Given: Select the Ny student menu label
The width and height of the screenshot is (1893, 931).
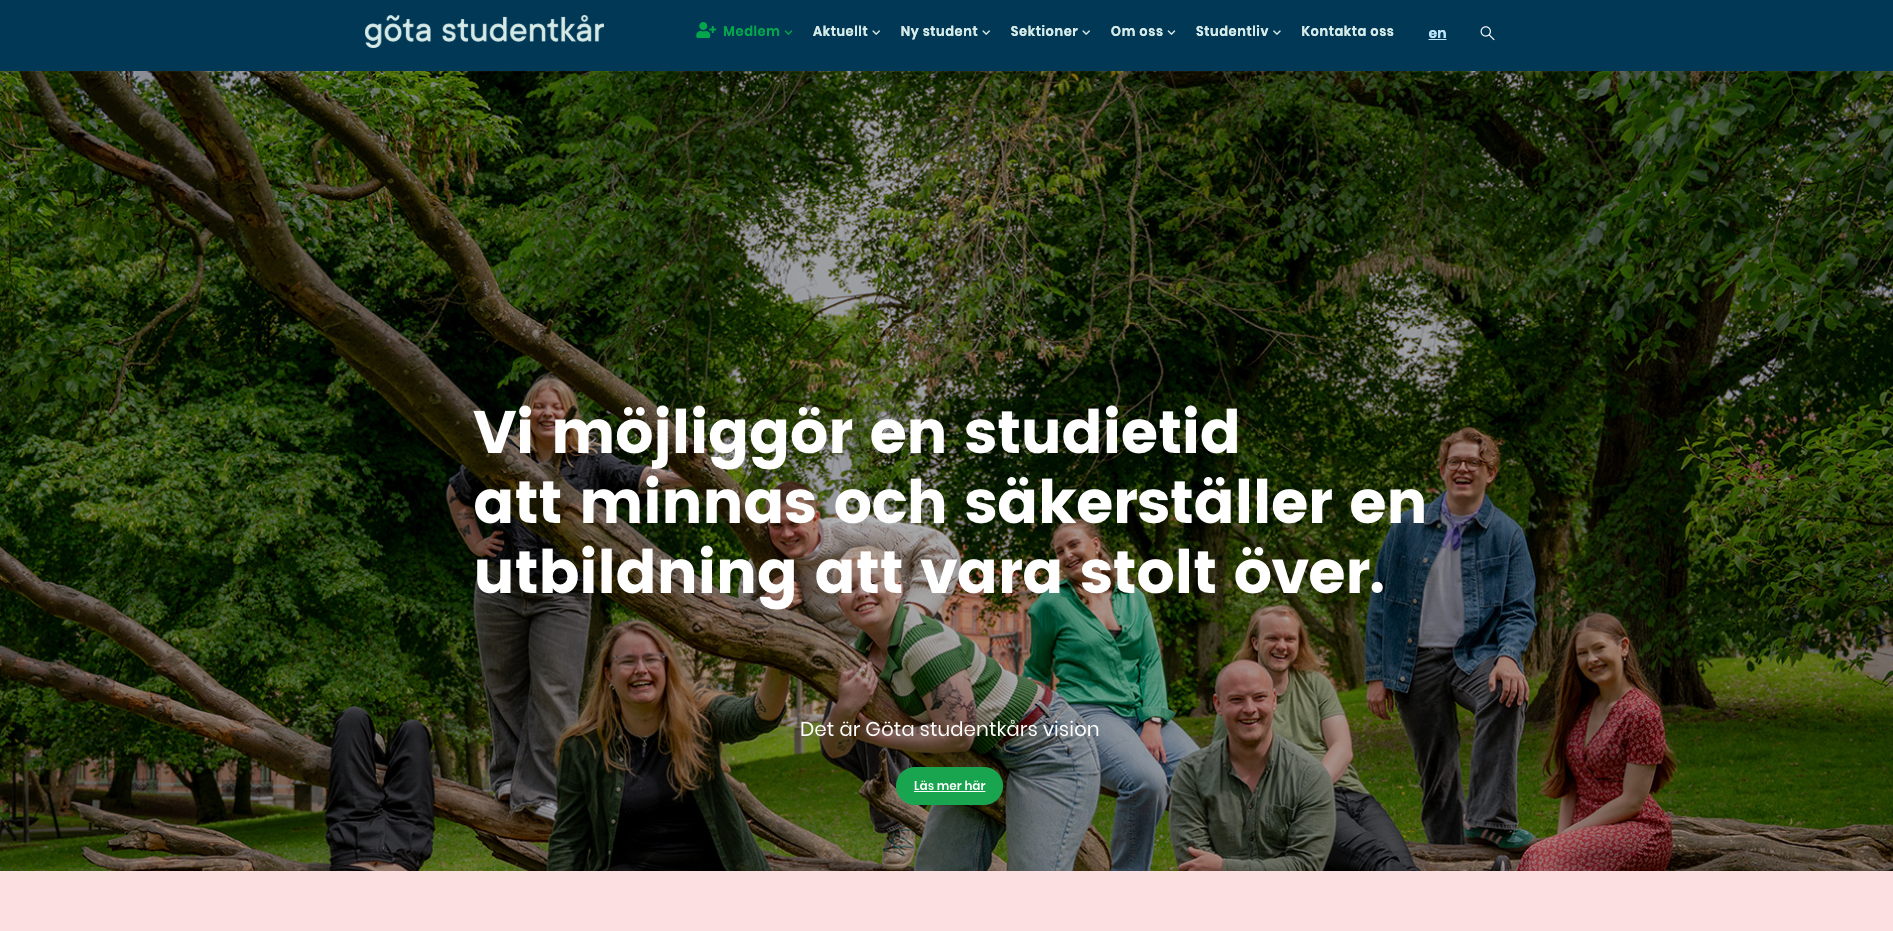Looking at the screenshot, I should coord(939,31).
